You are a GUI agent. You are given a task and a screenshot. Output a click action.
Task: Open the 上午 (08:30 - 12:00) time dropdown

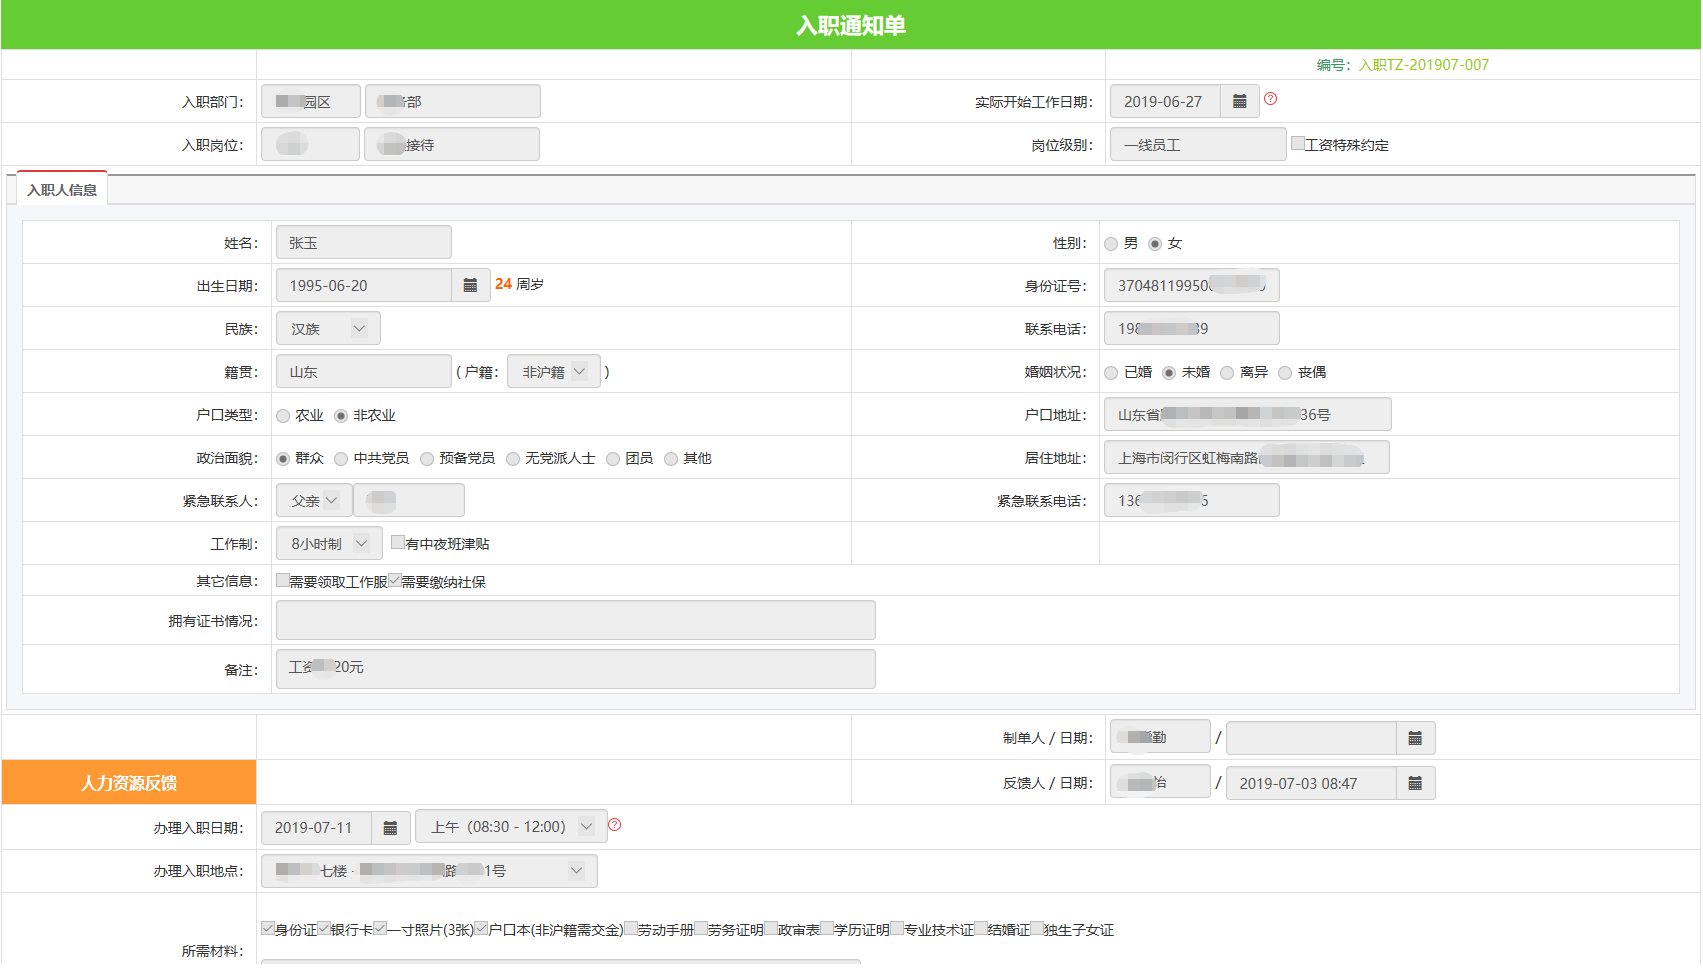(x=510, y=828)
